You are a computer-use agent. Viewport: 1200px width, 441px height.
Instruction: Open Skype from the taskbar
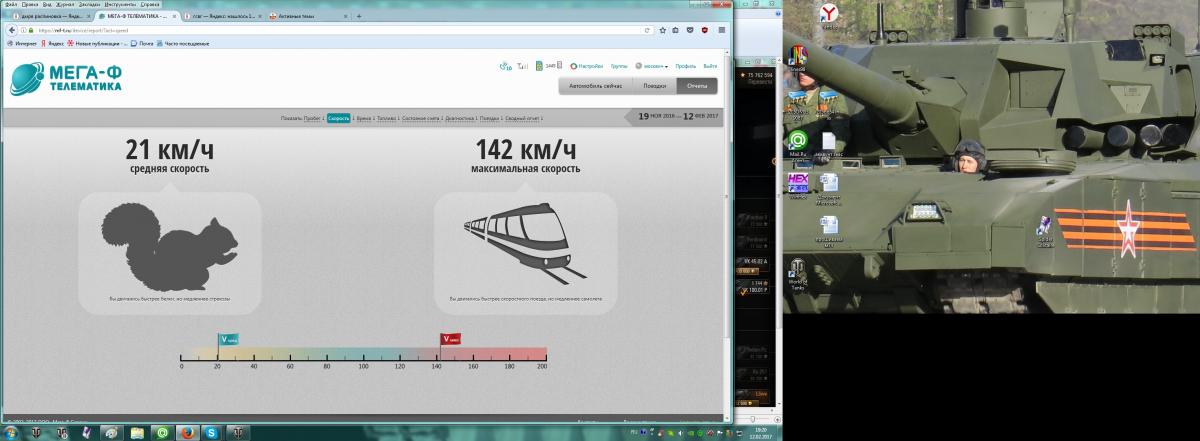212,432
